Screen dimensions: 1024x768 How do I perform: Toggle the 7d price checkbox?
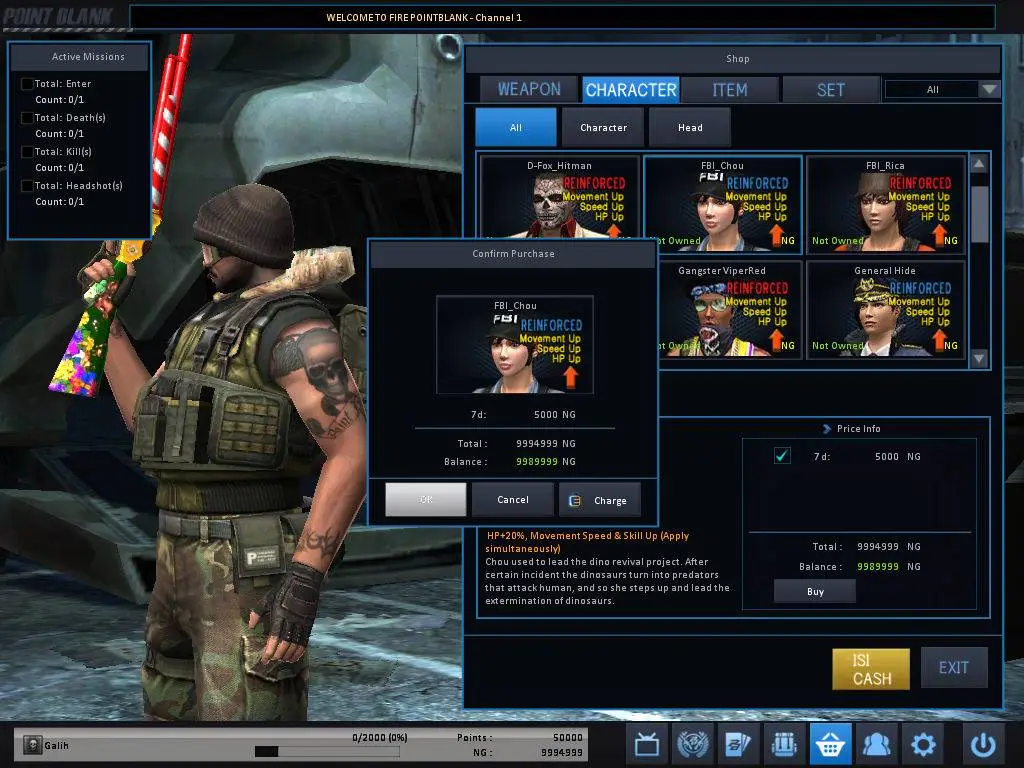tap(782, 456)
